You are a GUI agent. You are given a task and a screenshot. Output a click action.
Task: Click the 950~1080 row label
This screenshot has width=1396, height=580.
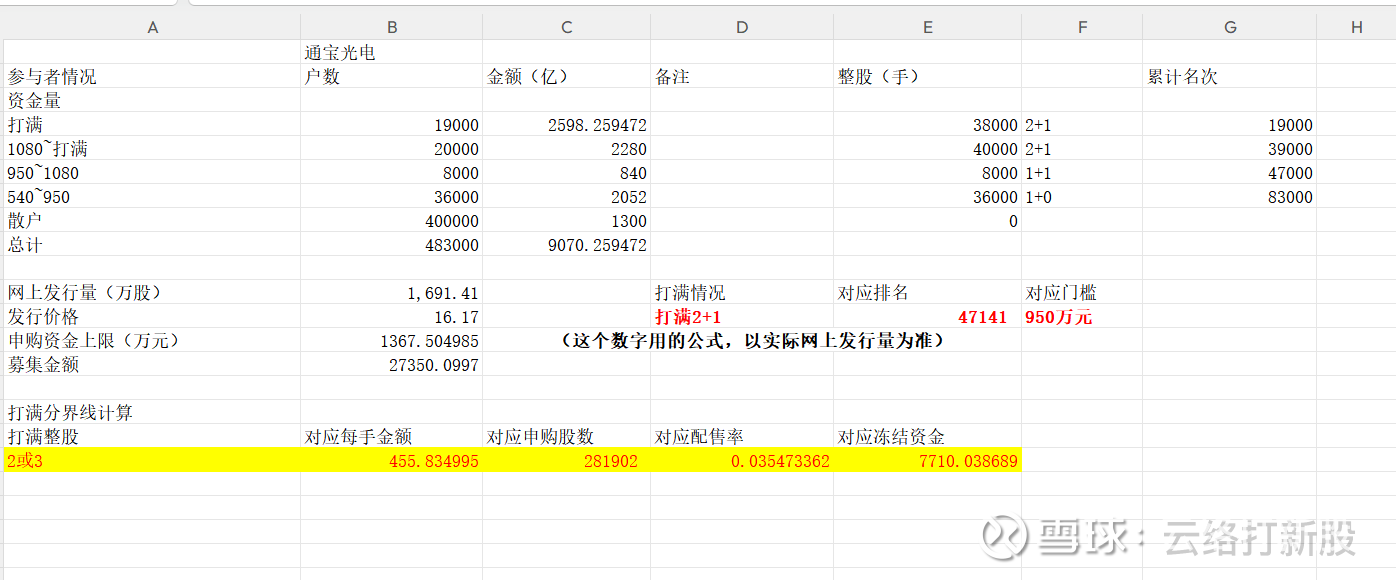(x=152, y=172)
